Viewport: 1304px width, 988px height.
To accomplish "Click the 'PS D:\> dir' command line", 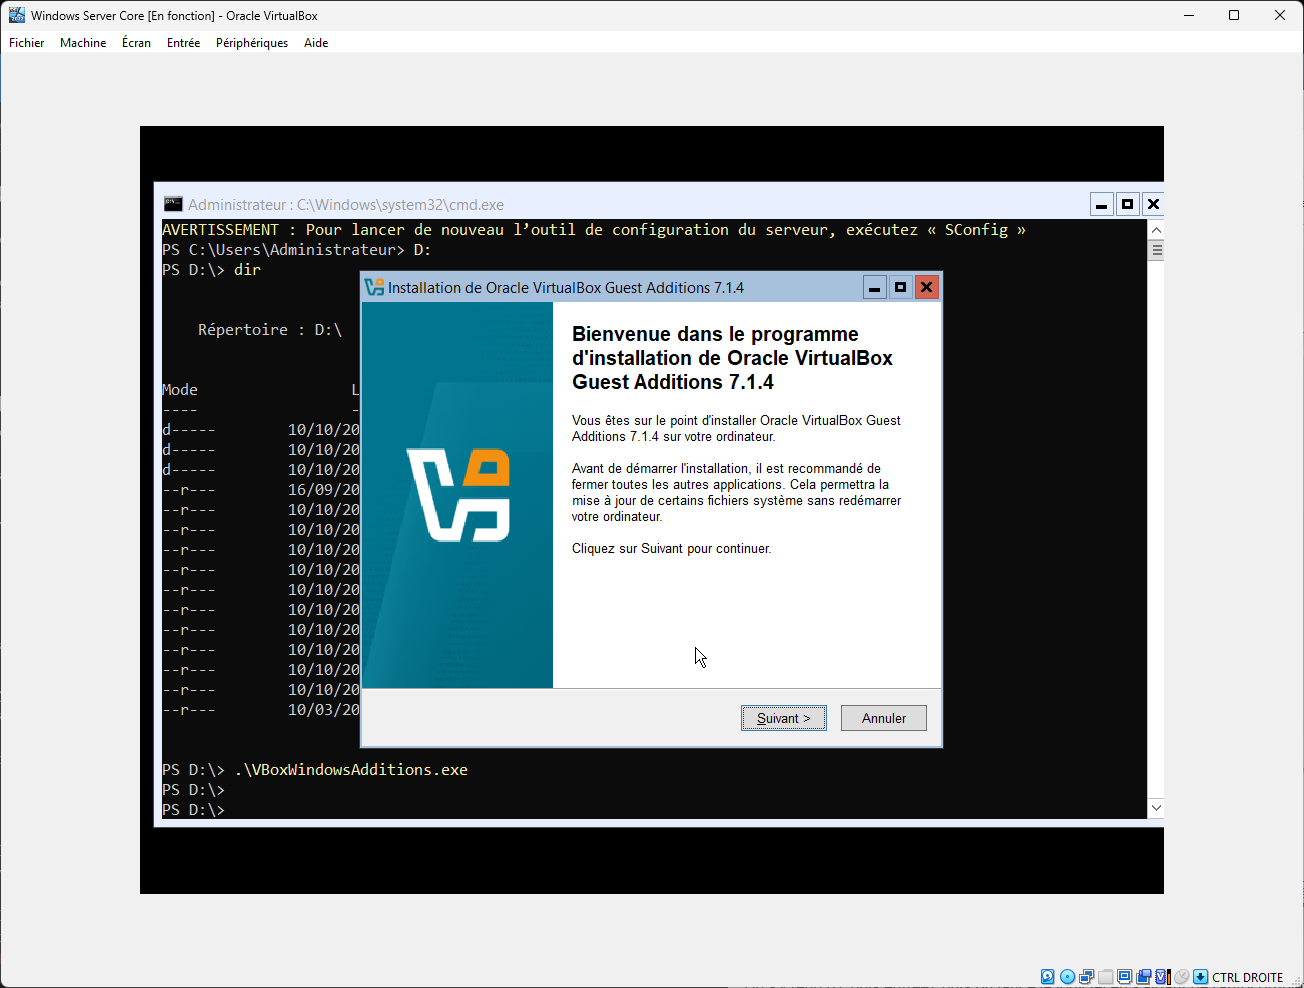I will click(211, 270).
